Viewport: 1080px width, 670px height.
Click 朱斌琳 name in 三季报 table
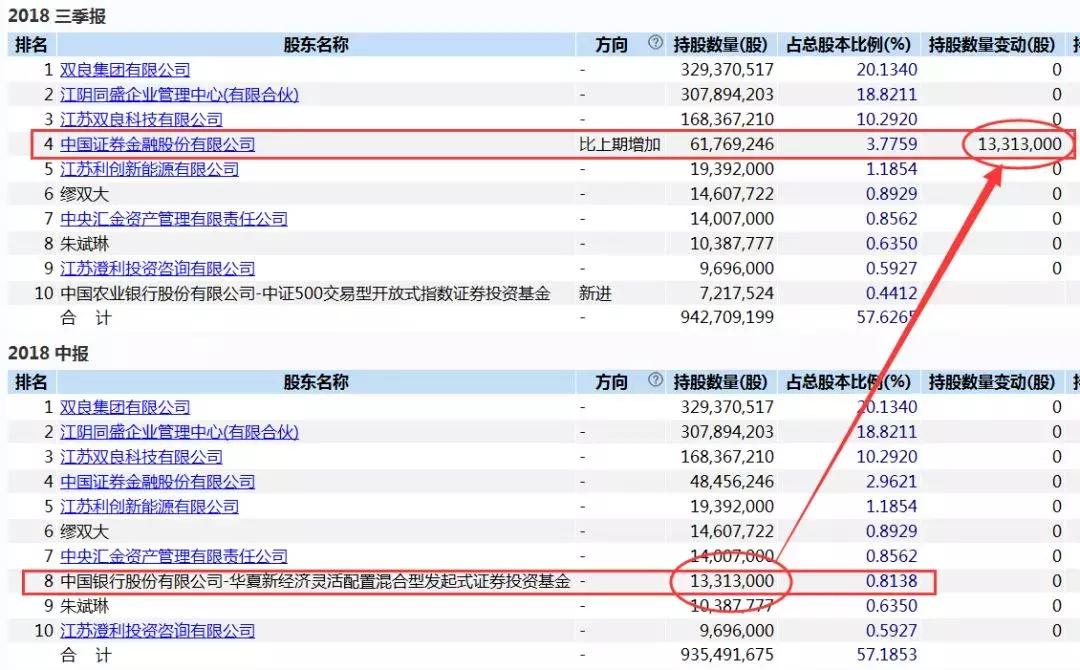pos(84,244)
